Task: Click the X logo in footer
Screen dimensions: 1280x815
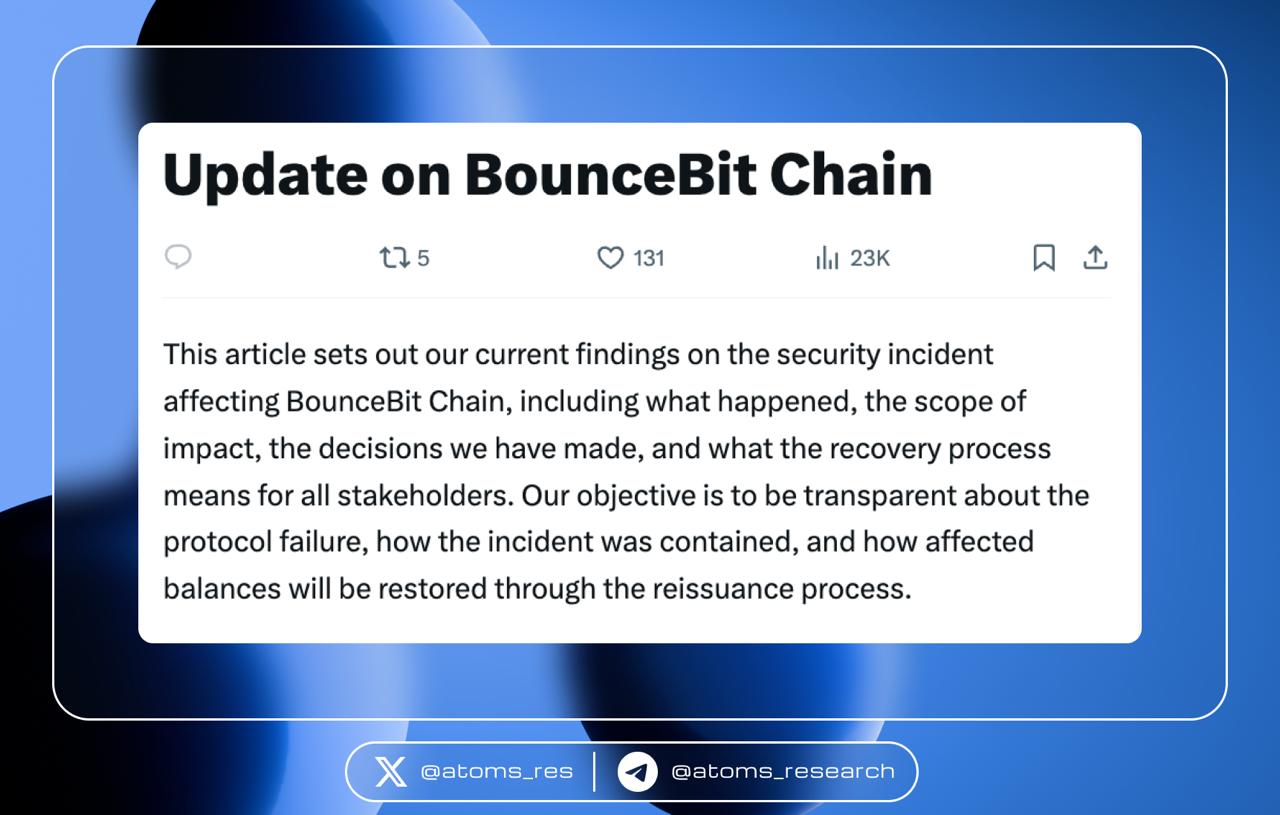Action: pyautogui.click(x=391, y=771)
